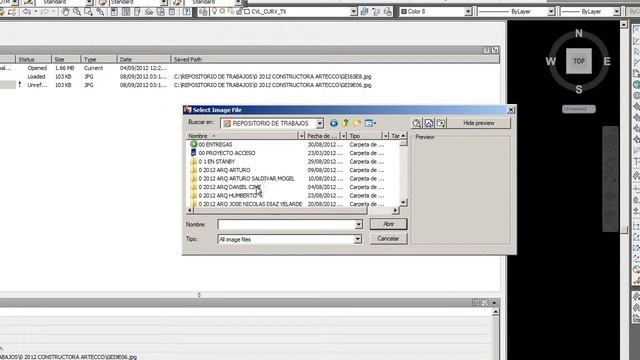Click the Unnamed UCS menu under ViewCube
Screen dimensions: 640x360
pos(579,109)
